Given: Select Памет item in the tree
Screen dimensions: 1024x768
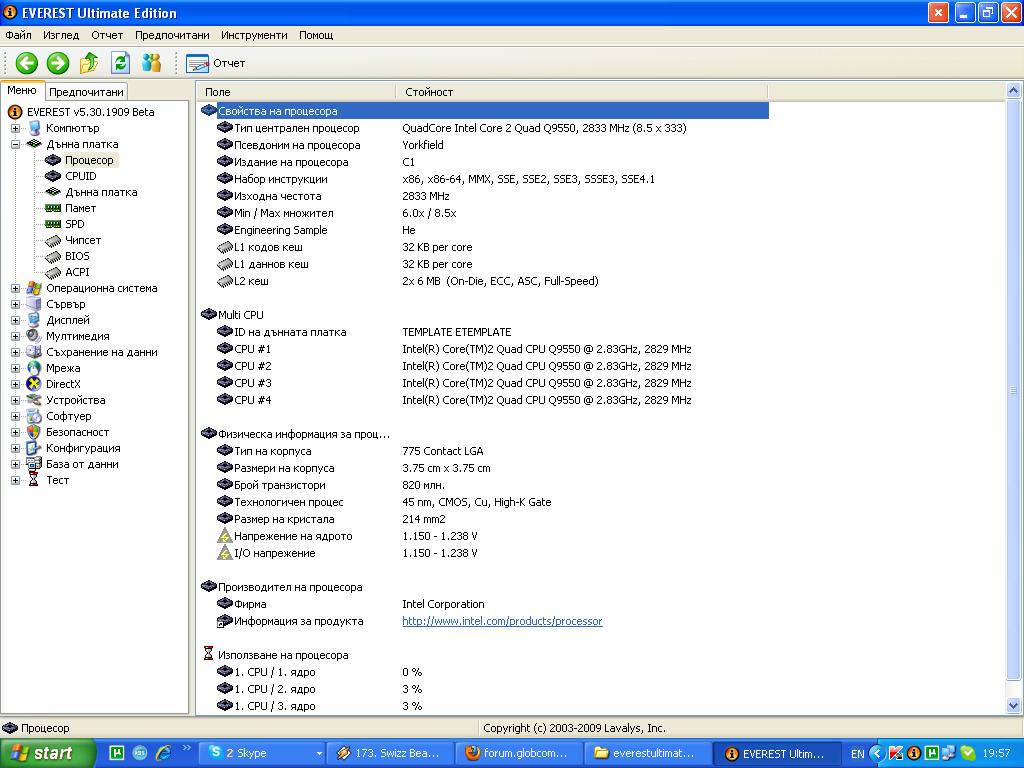Looking at the screenshot, I should pyautogui.click(x=80, y=208).
